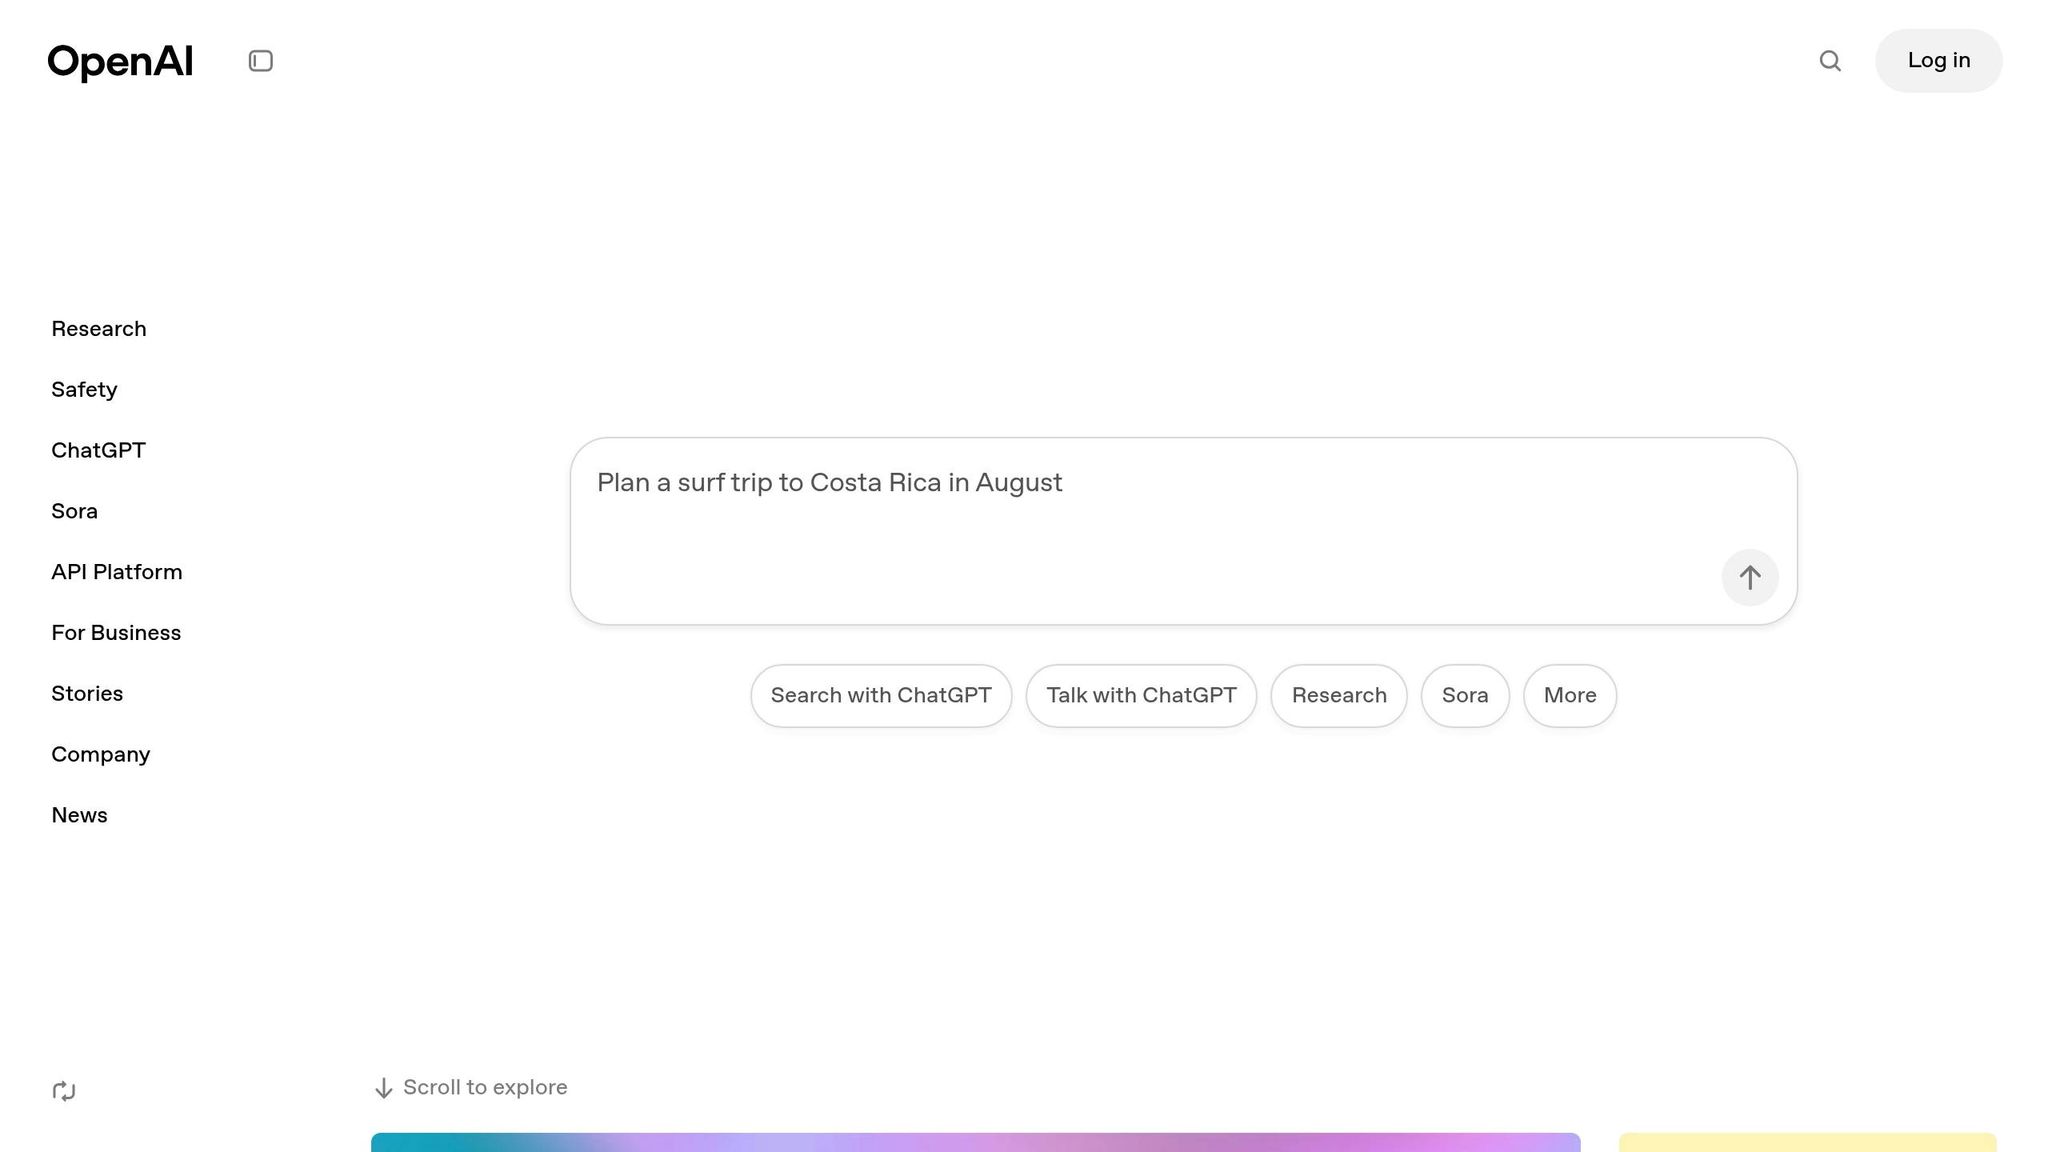Screen dimensions: 2048x1152
Task: Select Sora in the left sidebar
Action: 75,512
